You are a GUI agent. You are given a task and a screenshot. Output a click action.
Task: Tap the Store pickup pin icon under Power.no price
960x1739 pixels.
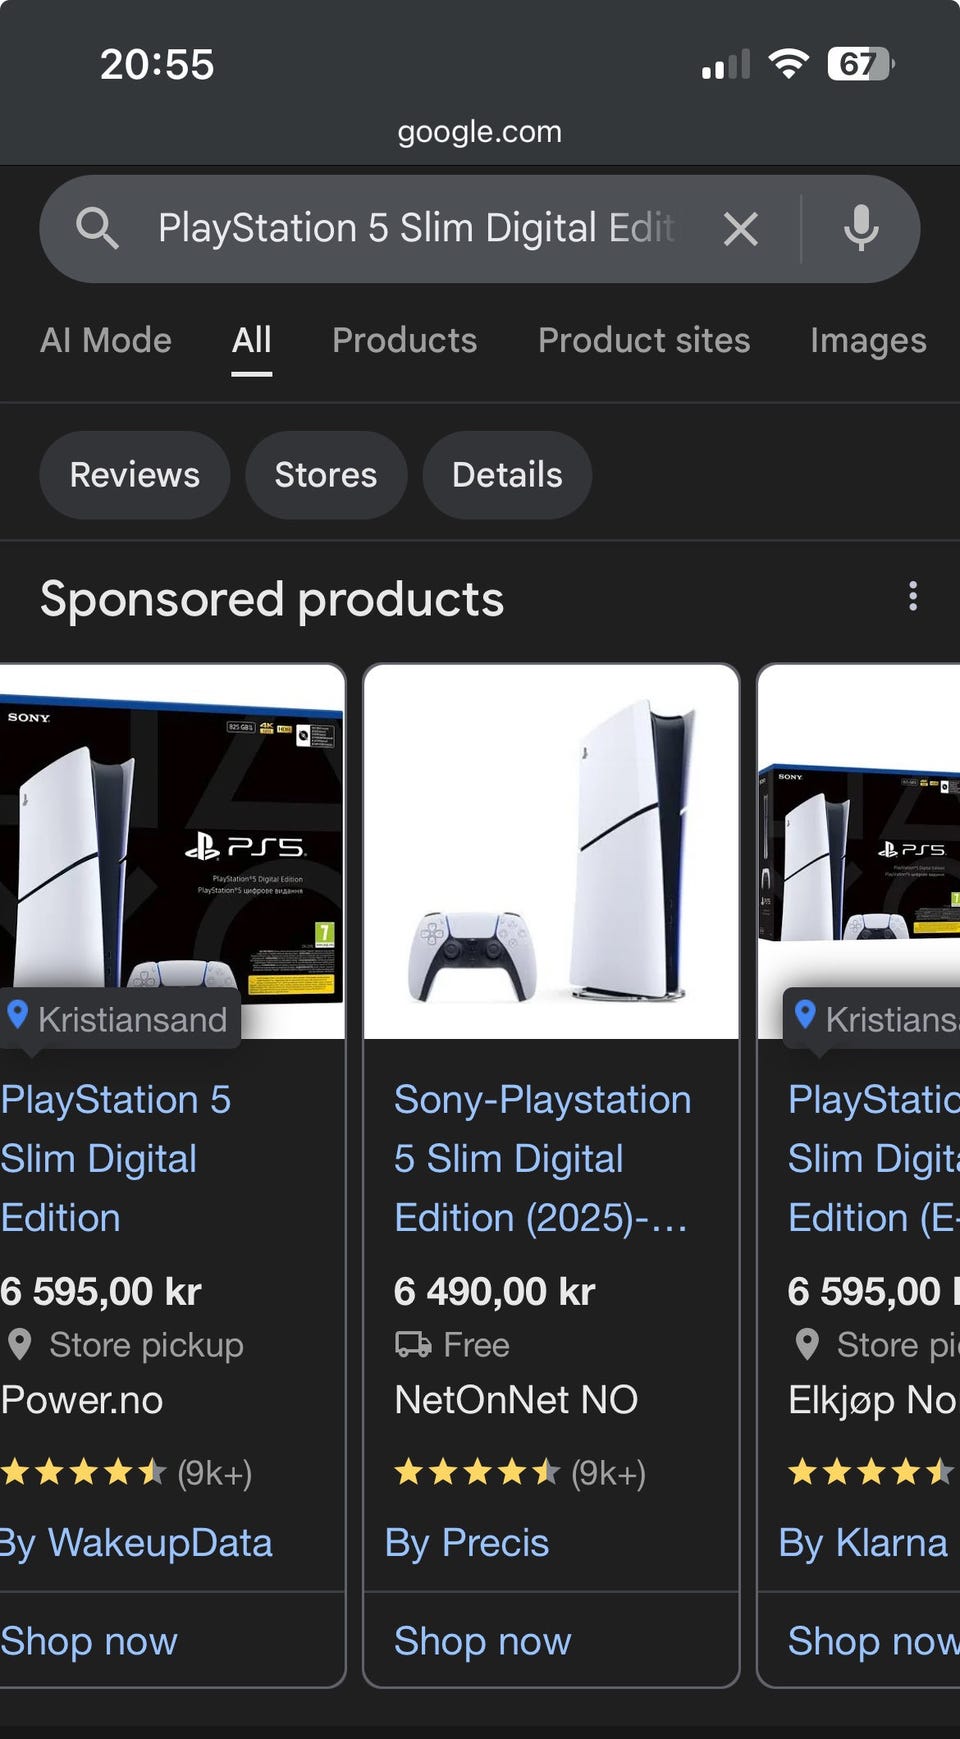coord(20,1345)
